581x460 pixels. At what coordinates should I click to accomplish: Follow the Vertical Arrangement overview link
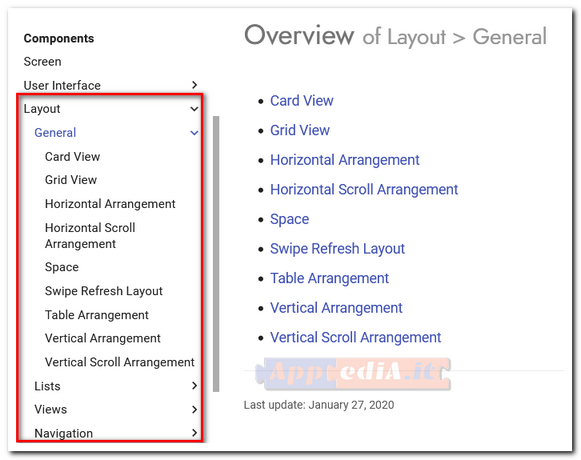336,308
